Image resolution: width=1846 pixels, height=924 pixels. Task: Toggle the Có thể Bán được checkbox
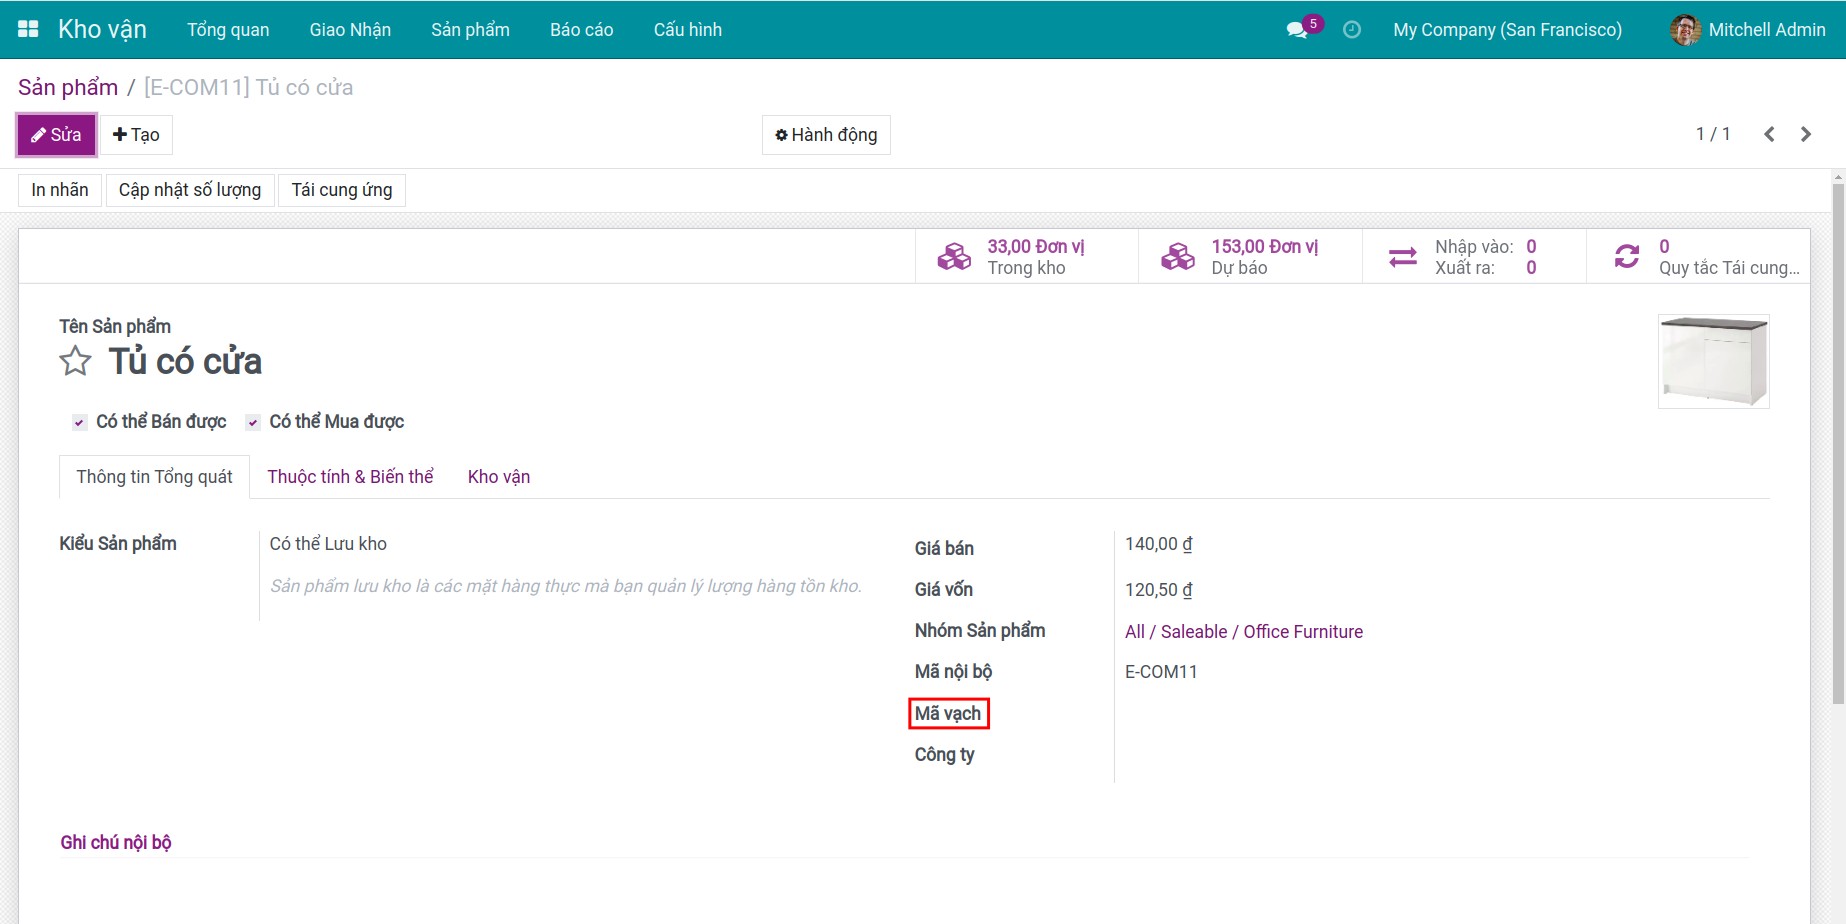[x=79, y=422]
